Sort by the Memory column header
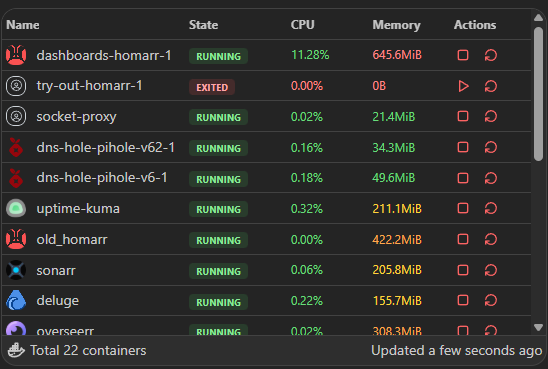548x369 pixels. 396,25
